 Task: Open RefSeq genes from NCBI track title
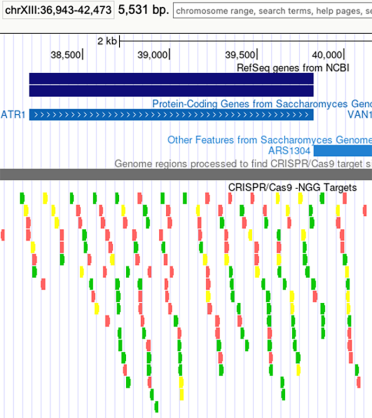point(293,68)
